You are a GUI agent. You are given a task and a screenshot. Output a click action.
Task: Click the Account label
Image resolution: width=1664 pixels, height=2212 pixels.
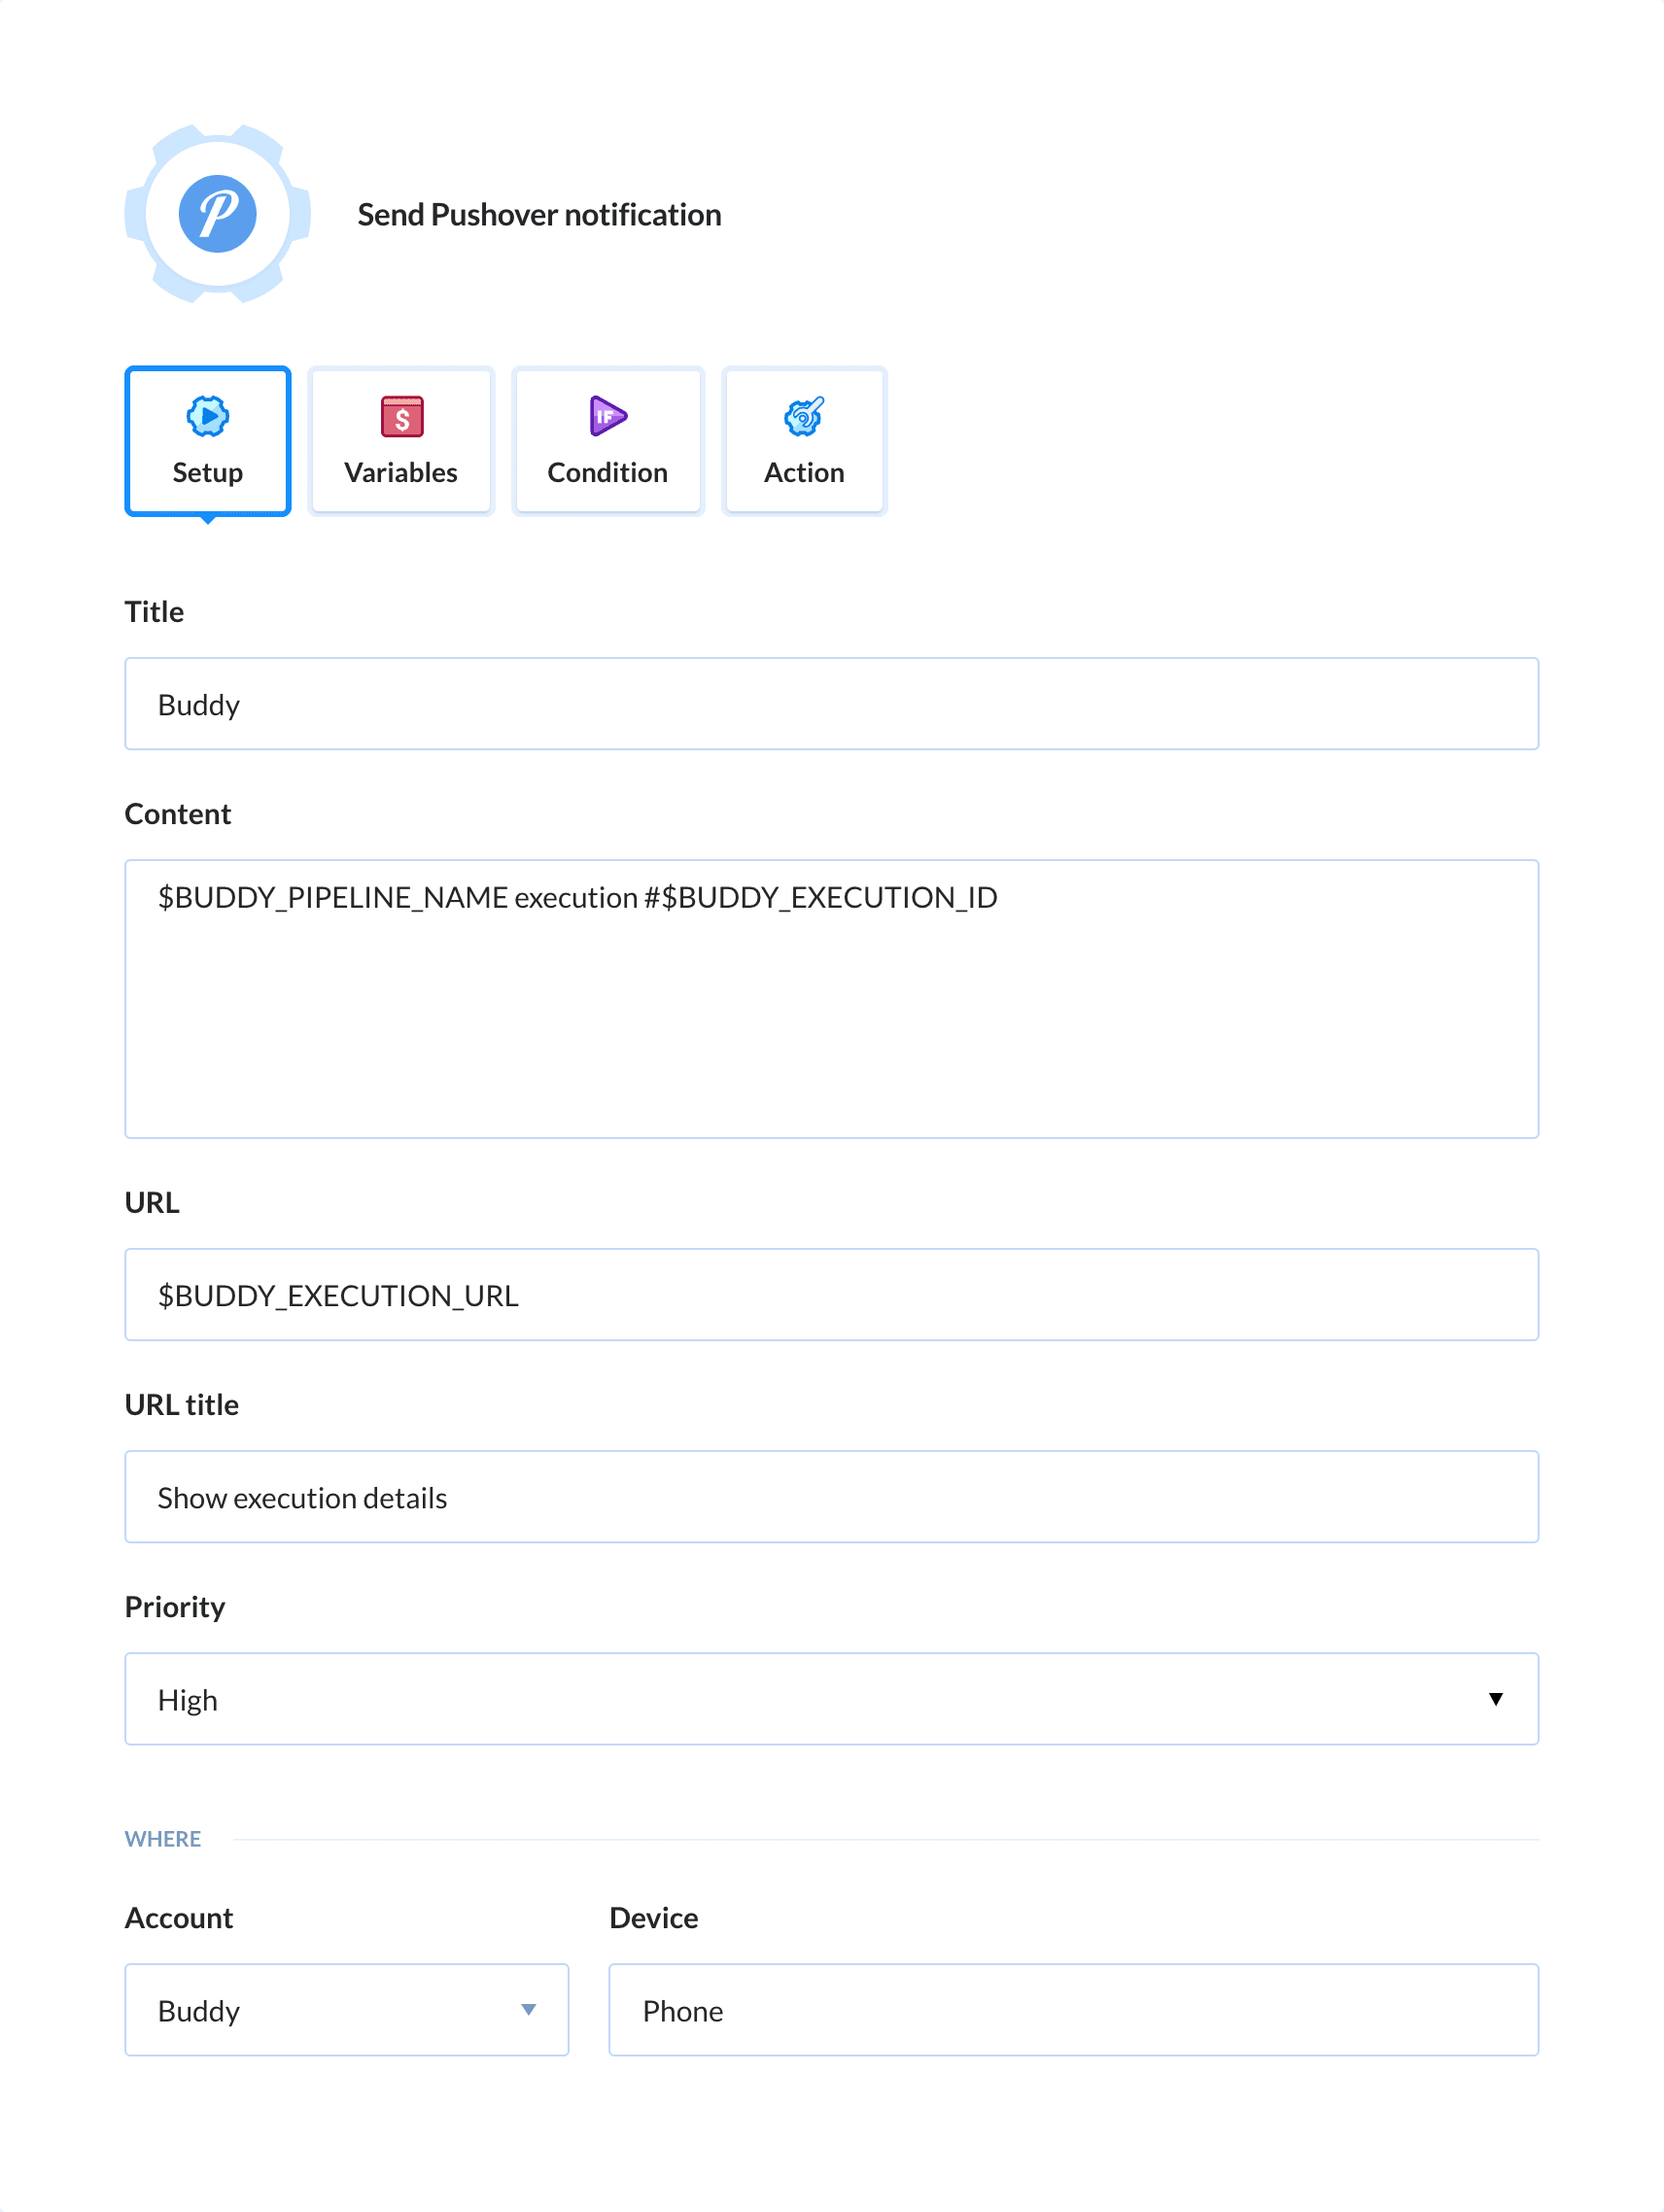click(179, 1918)
